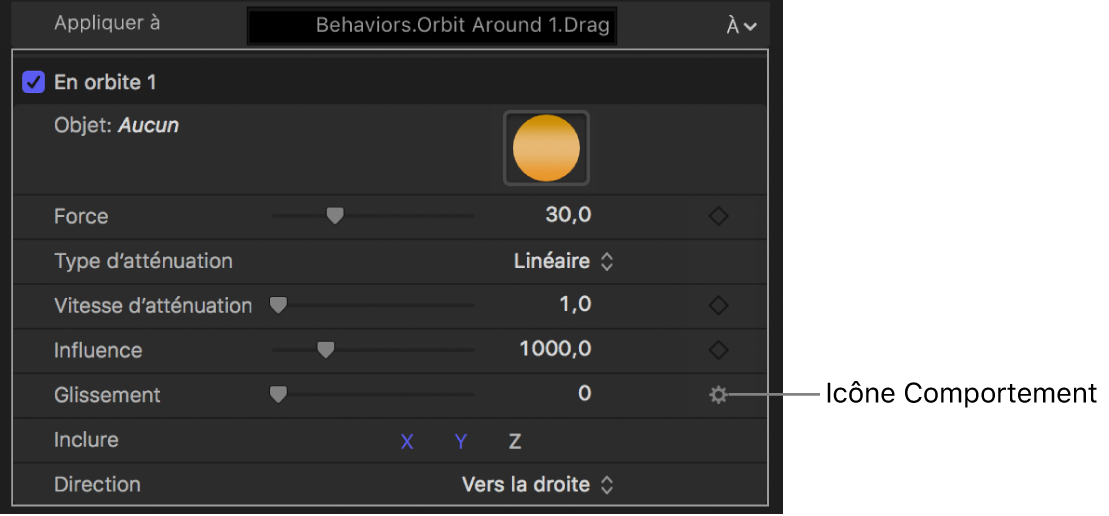Screen dimensions: 1109x516
Task: Click the Influence value 1000,0
Action: [x=555, y=349]
